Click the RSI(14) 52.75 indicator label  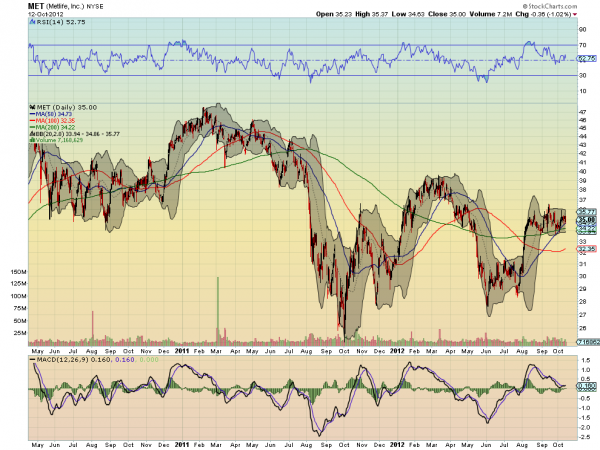pos(58,22)
